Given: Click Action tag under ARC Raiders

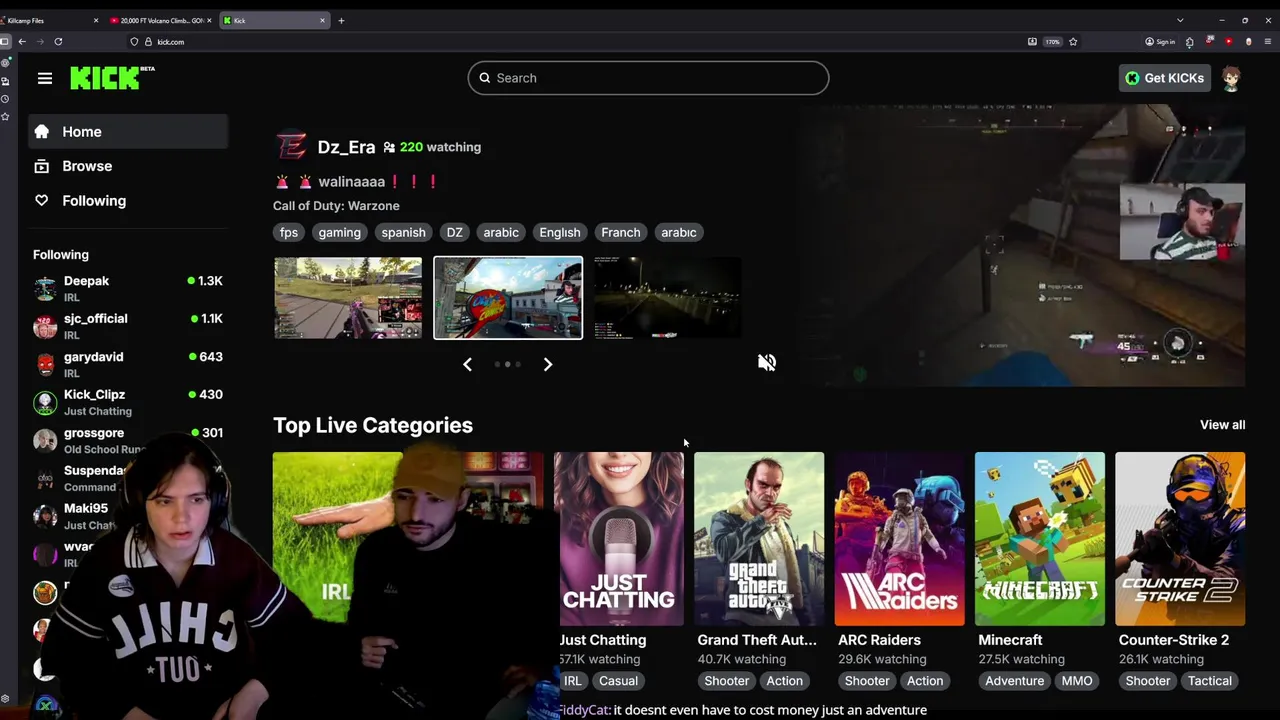Looking at the screenshot, I should pyautogui.click(x=925, y=681).
